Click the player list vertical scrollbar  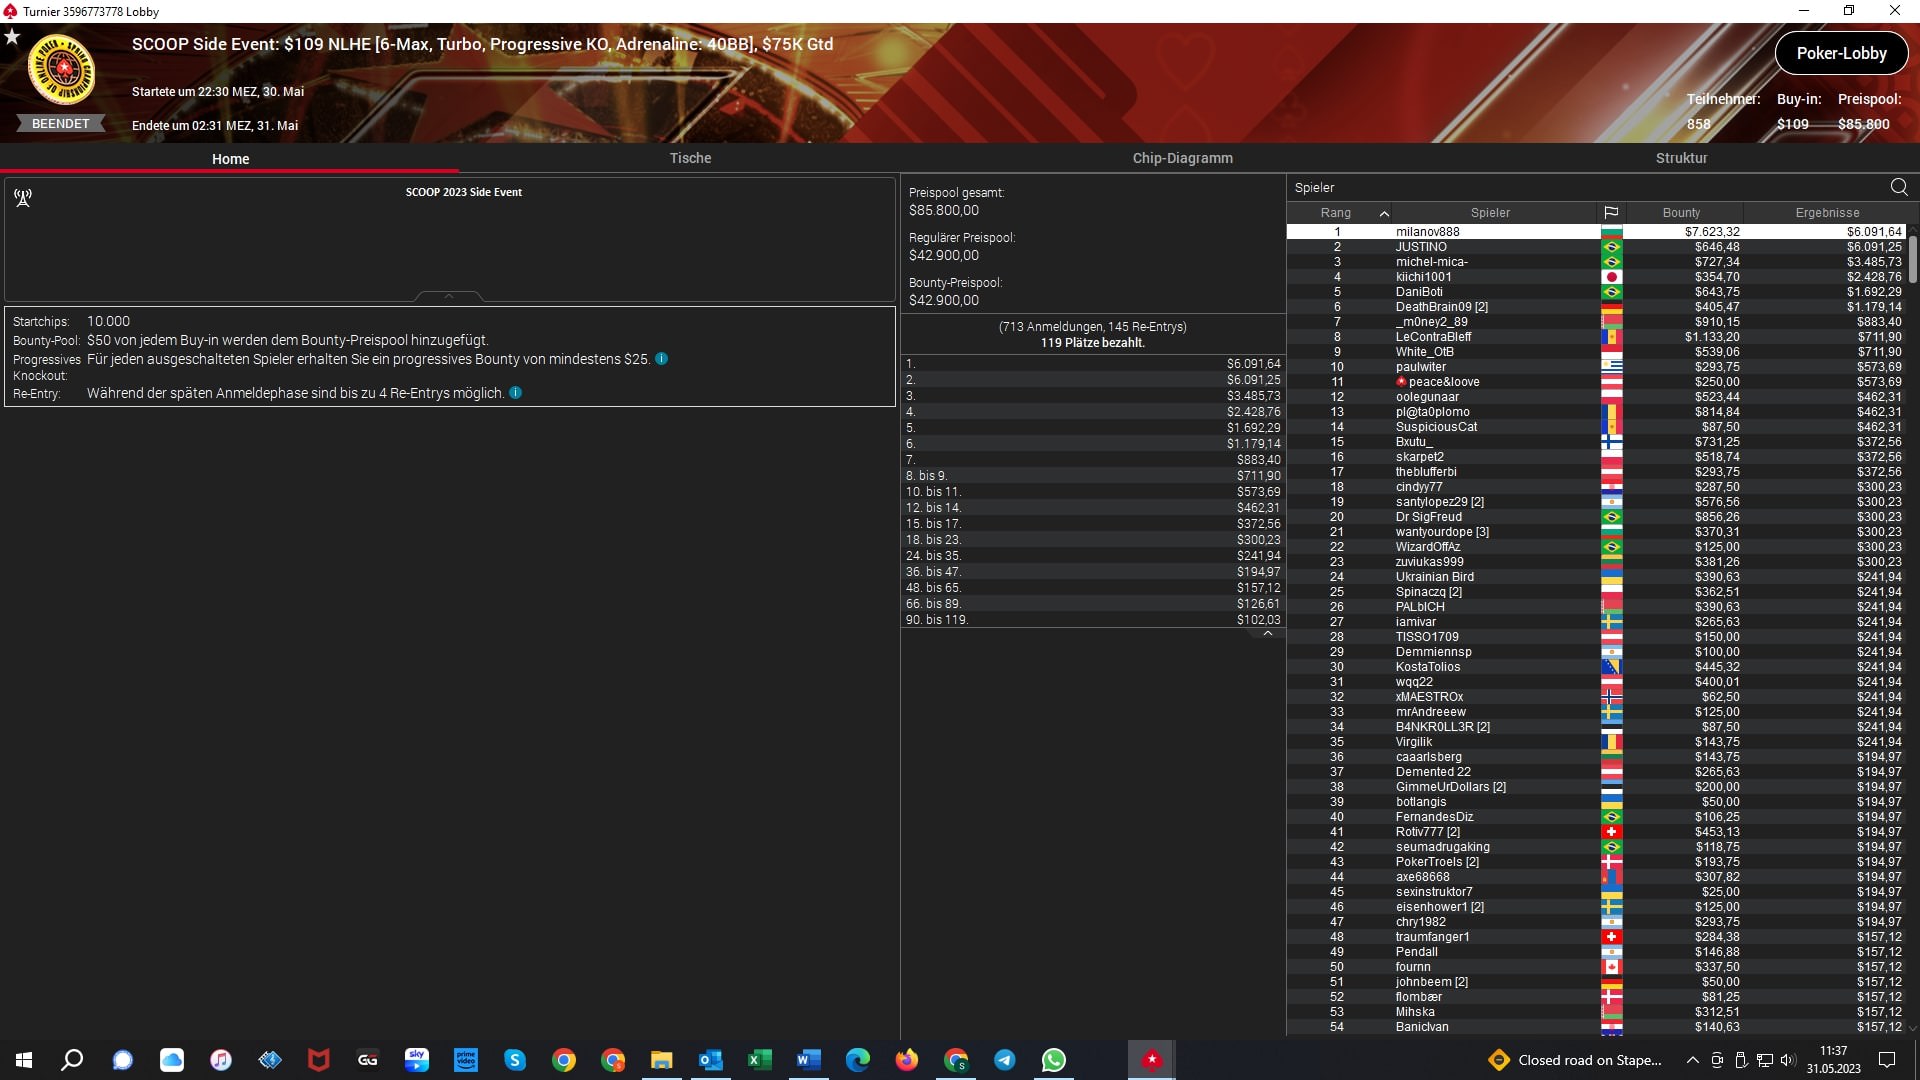coord(1912,258)
